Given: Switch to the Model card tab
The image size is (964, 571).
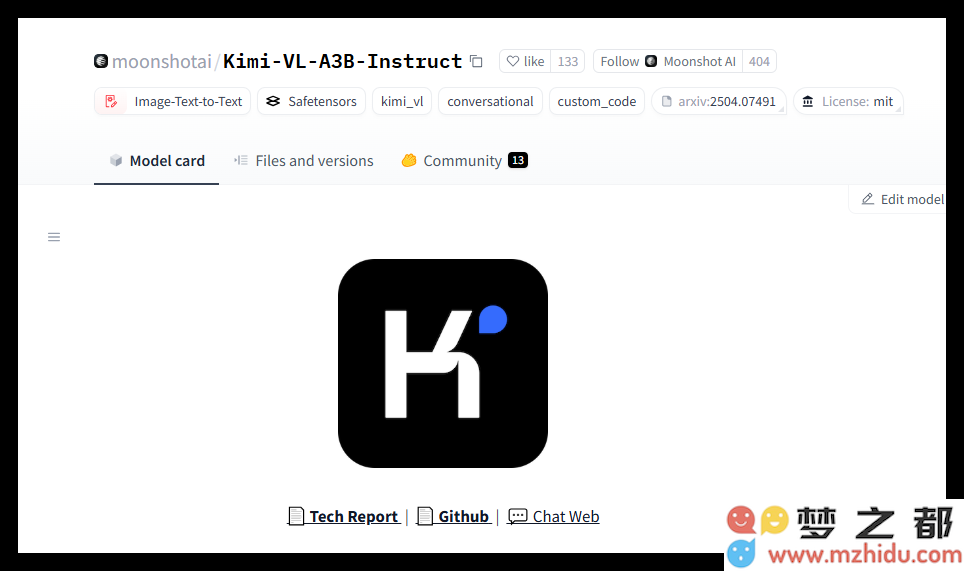Looking at the screenshot, I should (x=157, y=161).
